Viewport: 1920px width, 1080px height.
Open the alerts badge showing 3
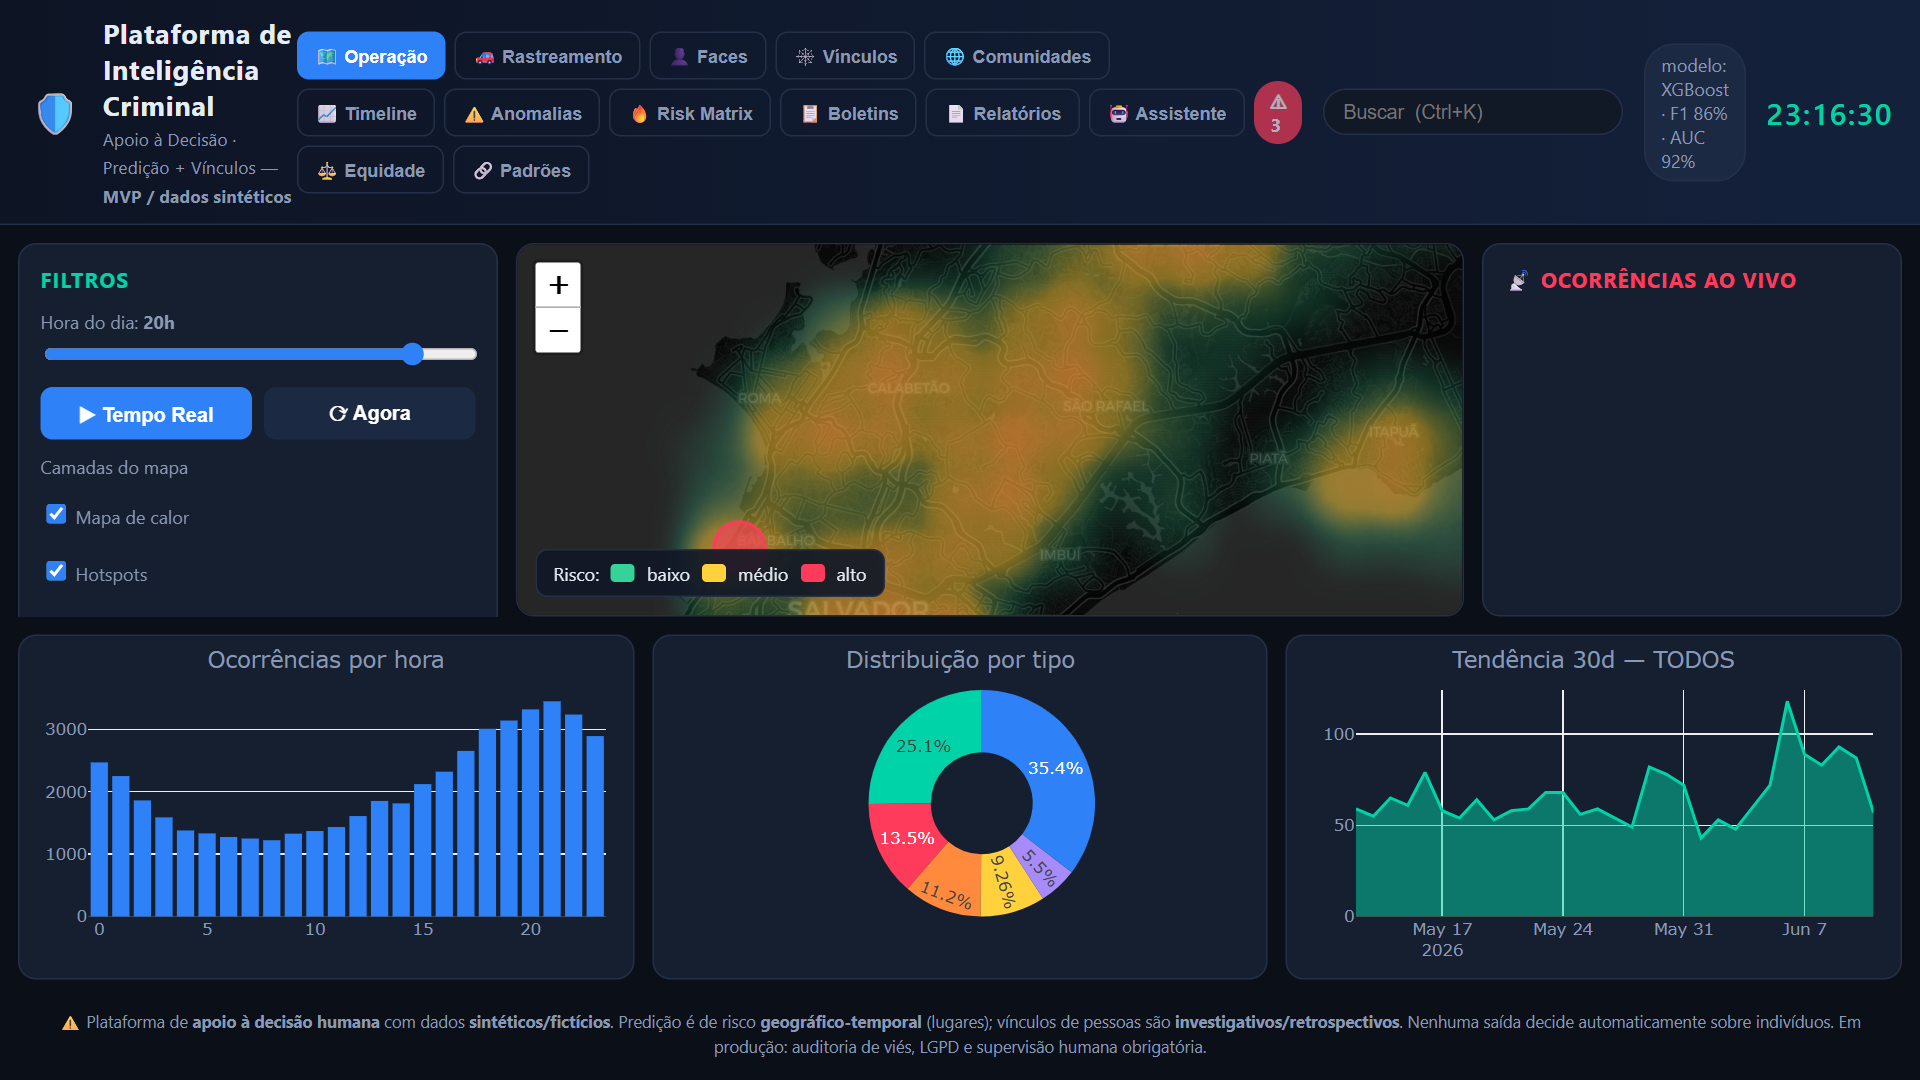coord(1277,113)
